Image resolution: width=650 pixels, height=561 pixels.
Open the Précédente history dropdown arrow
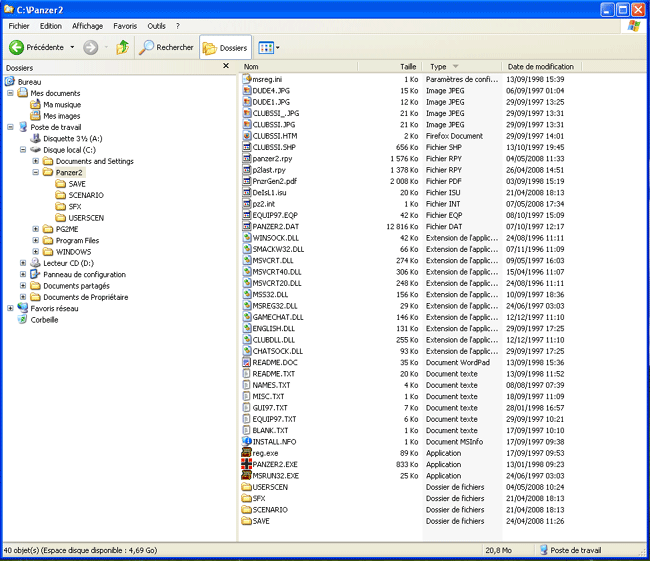click(x=72, y=47)
